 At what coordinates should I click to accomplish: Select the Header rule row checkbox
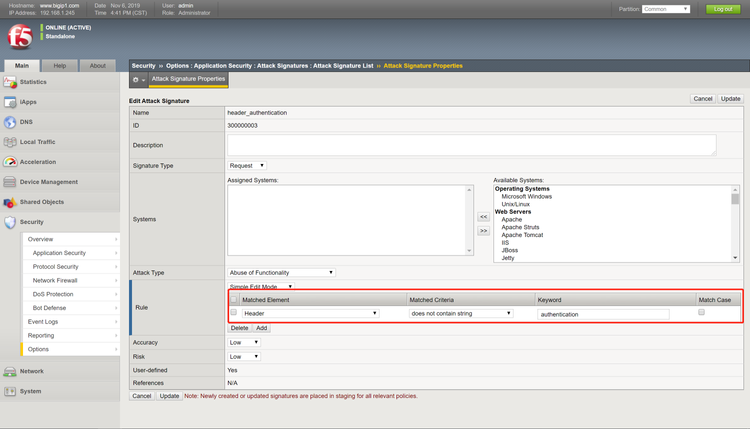pyautogui.click(x=234, y=313)
